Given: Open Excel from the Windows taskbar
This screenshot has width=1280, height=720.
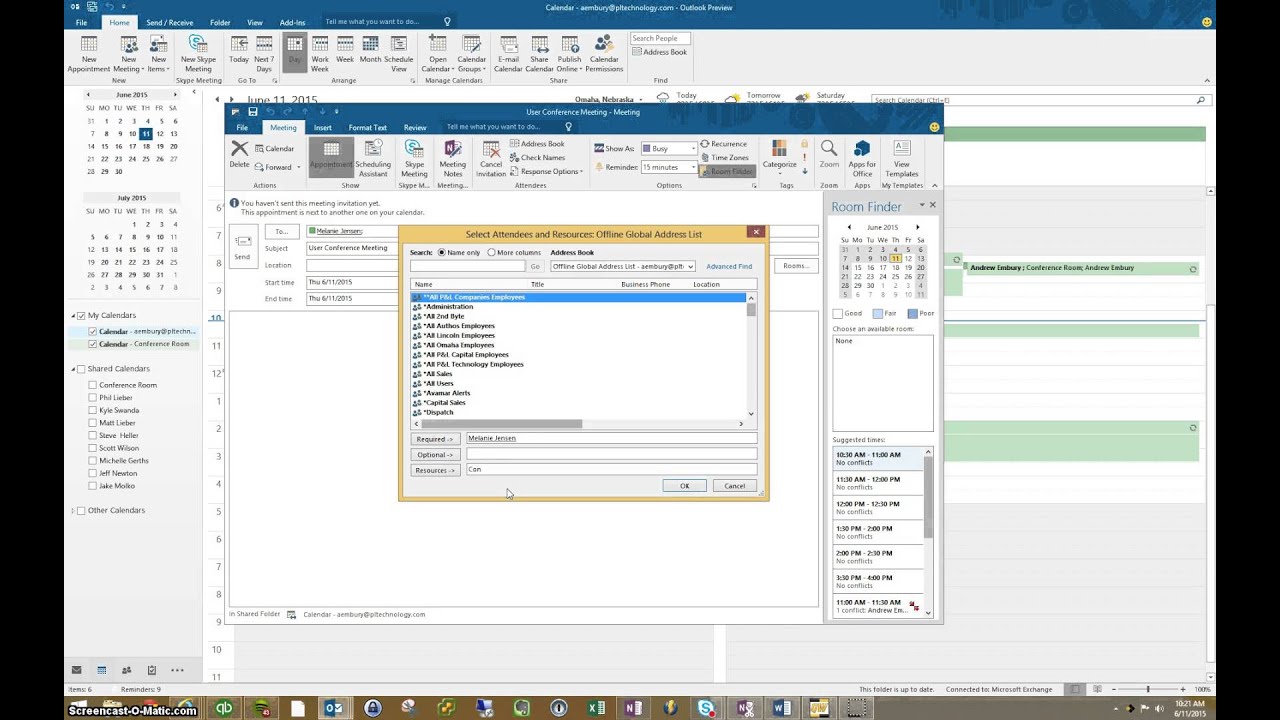Looking at the screenshot, I should (597, 708).
